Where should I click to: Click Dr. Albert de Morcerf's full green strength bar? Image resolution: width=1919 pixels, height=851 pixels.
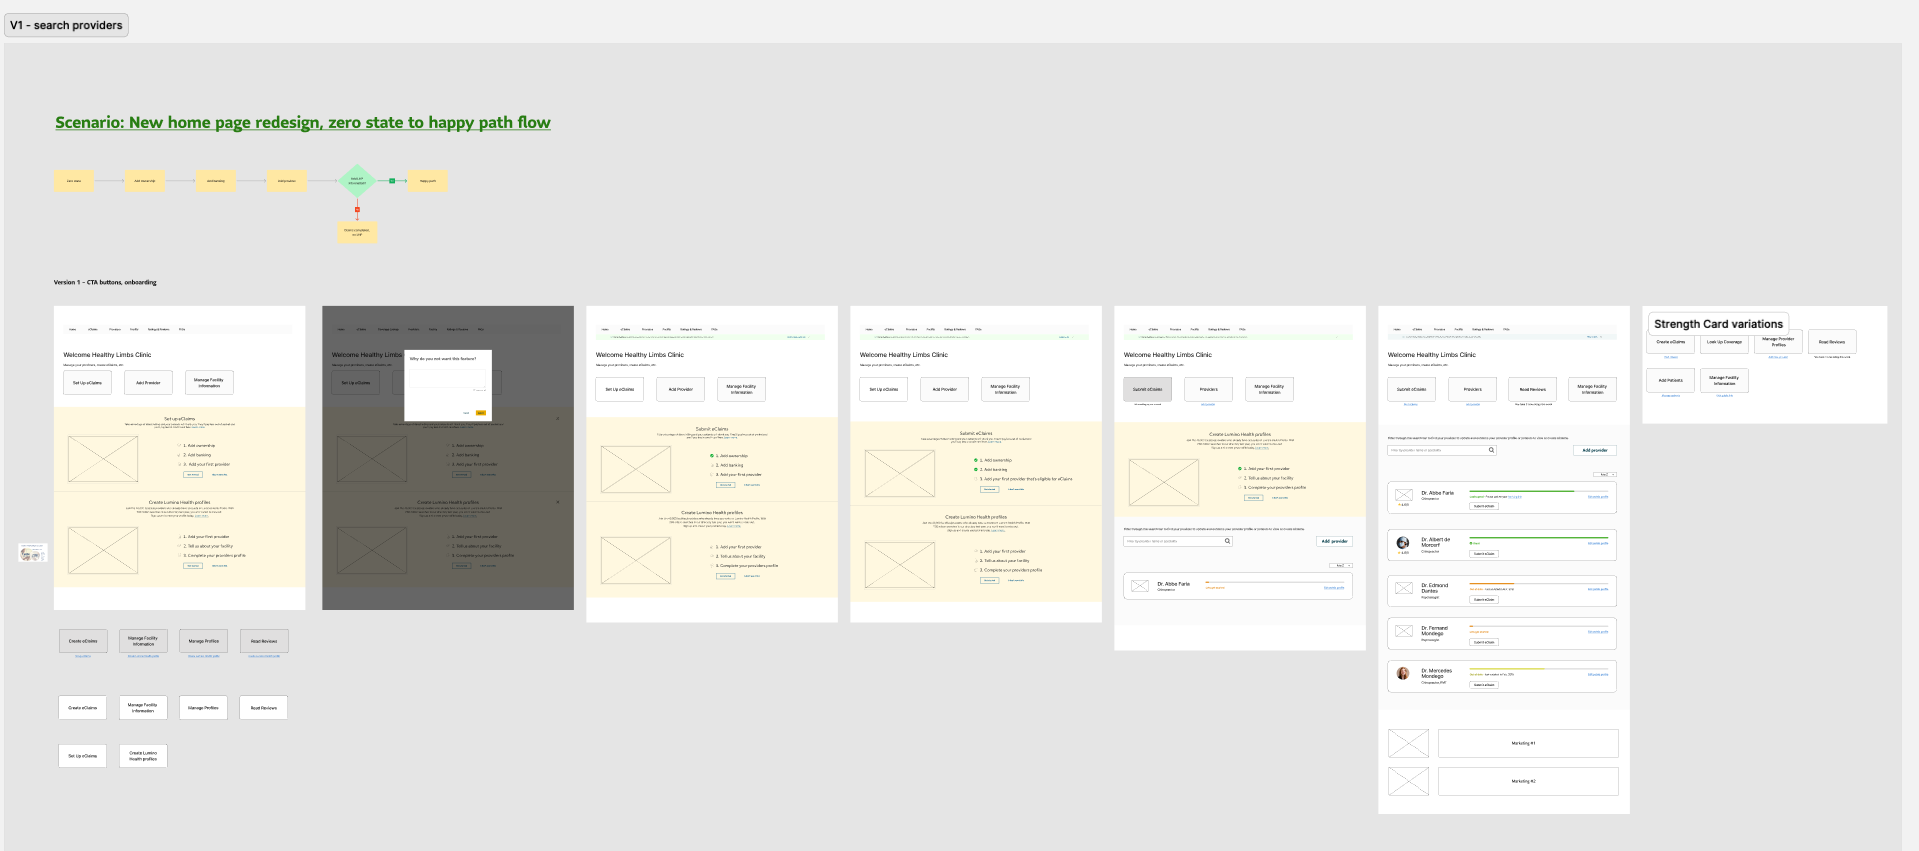[x=1538, y=538]
